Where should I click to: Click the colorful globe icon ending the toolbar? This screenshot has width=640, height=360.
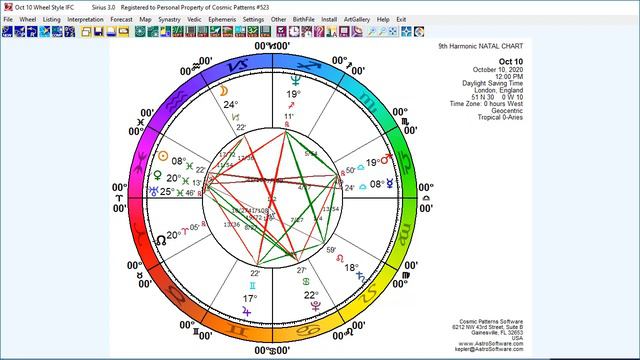[419, 31]
